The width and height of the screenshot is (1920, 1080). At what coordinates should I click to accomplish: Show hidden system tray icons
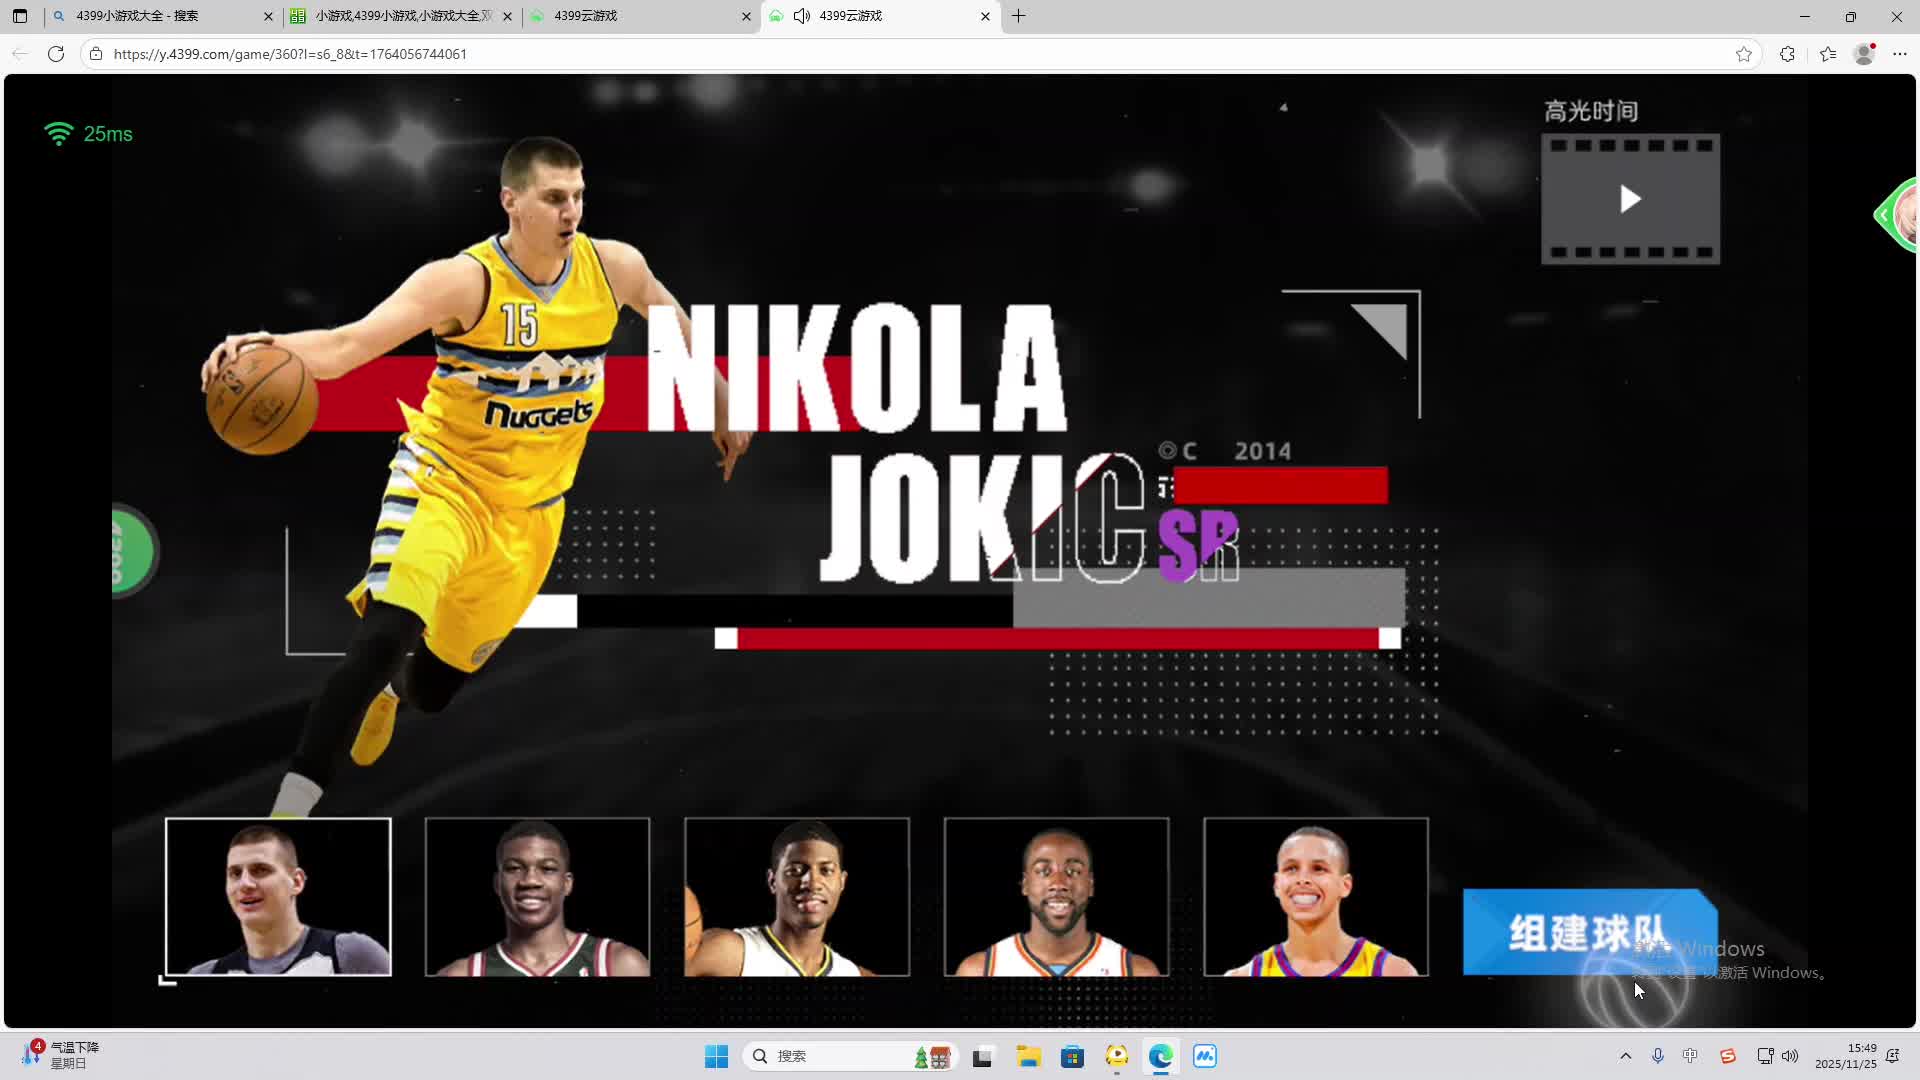(1625, 1056)
